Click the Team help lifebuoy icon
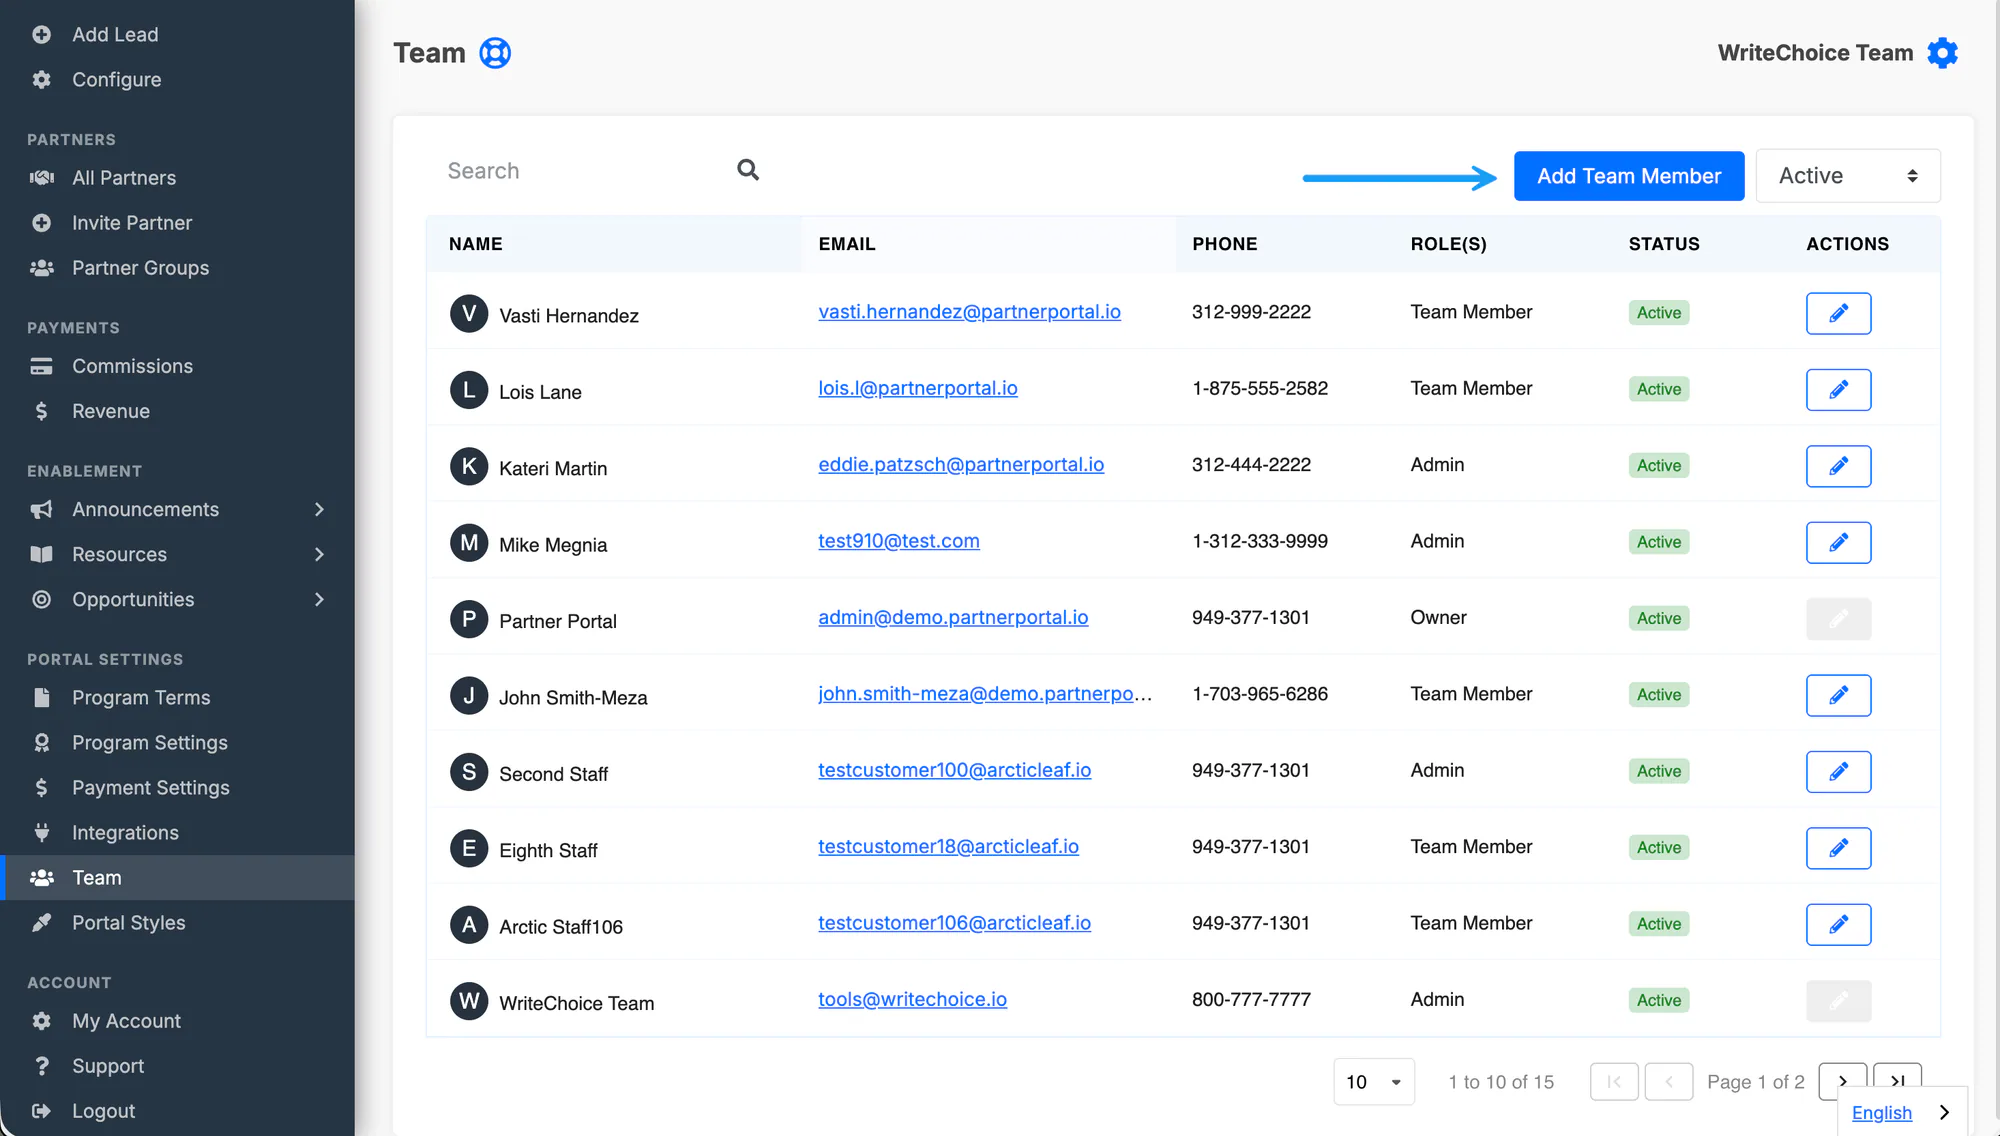This screenshot has height=1136, width=2000. (x=495, y=53)
